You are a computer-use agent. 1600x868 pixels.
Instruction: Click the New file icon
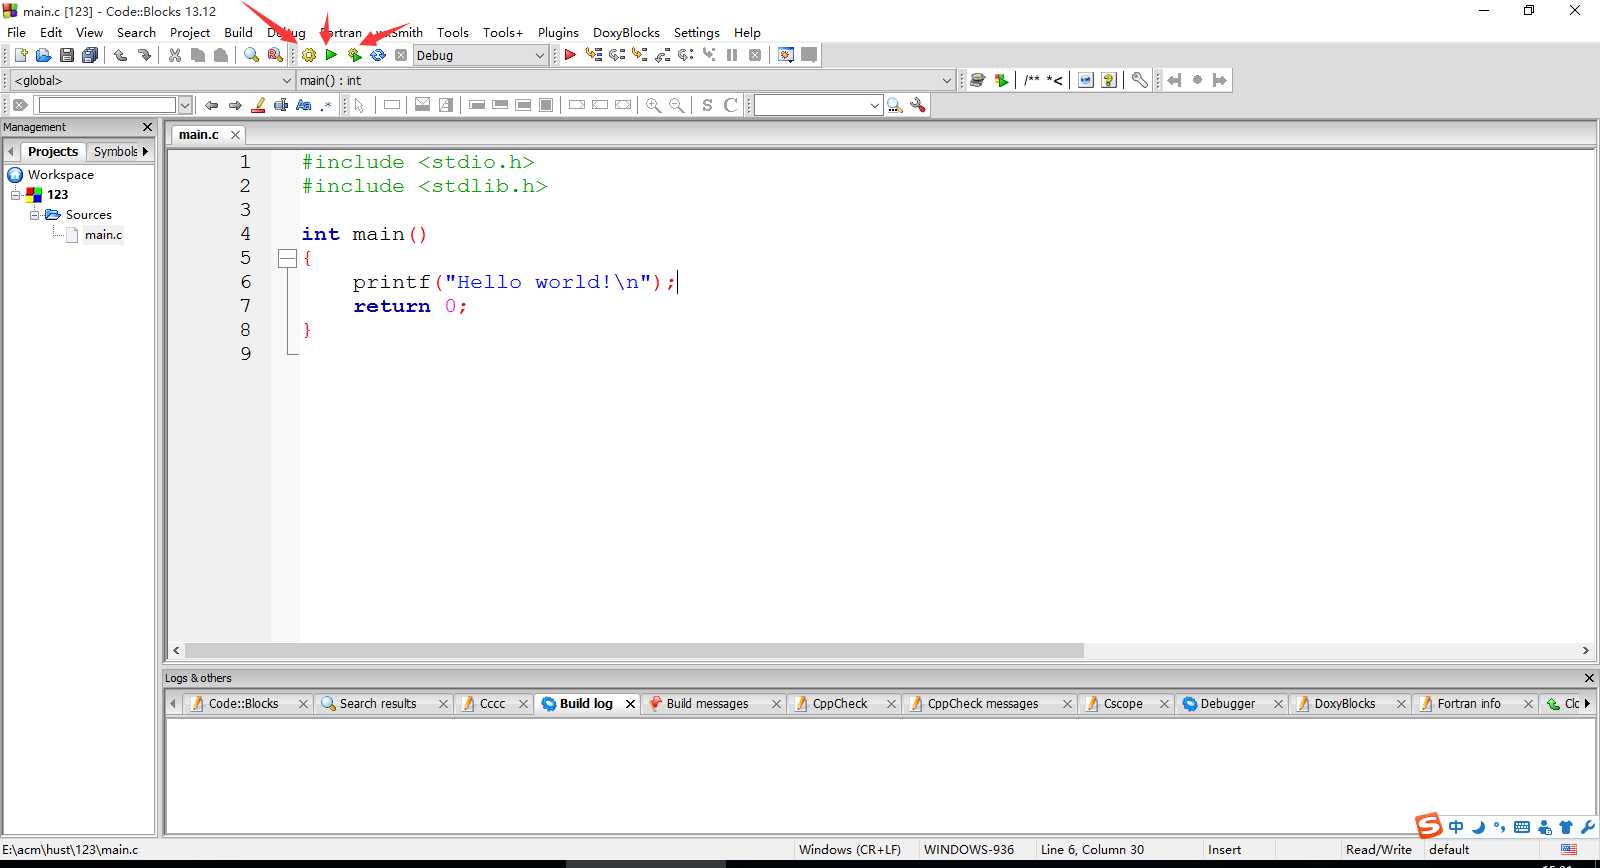pos(21,55)
